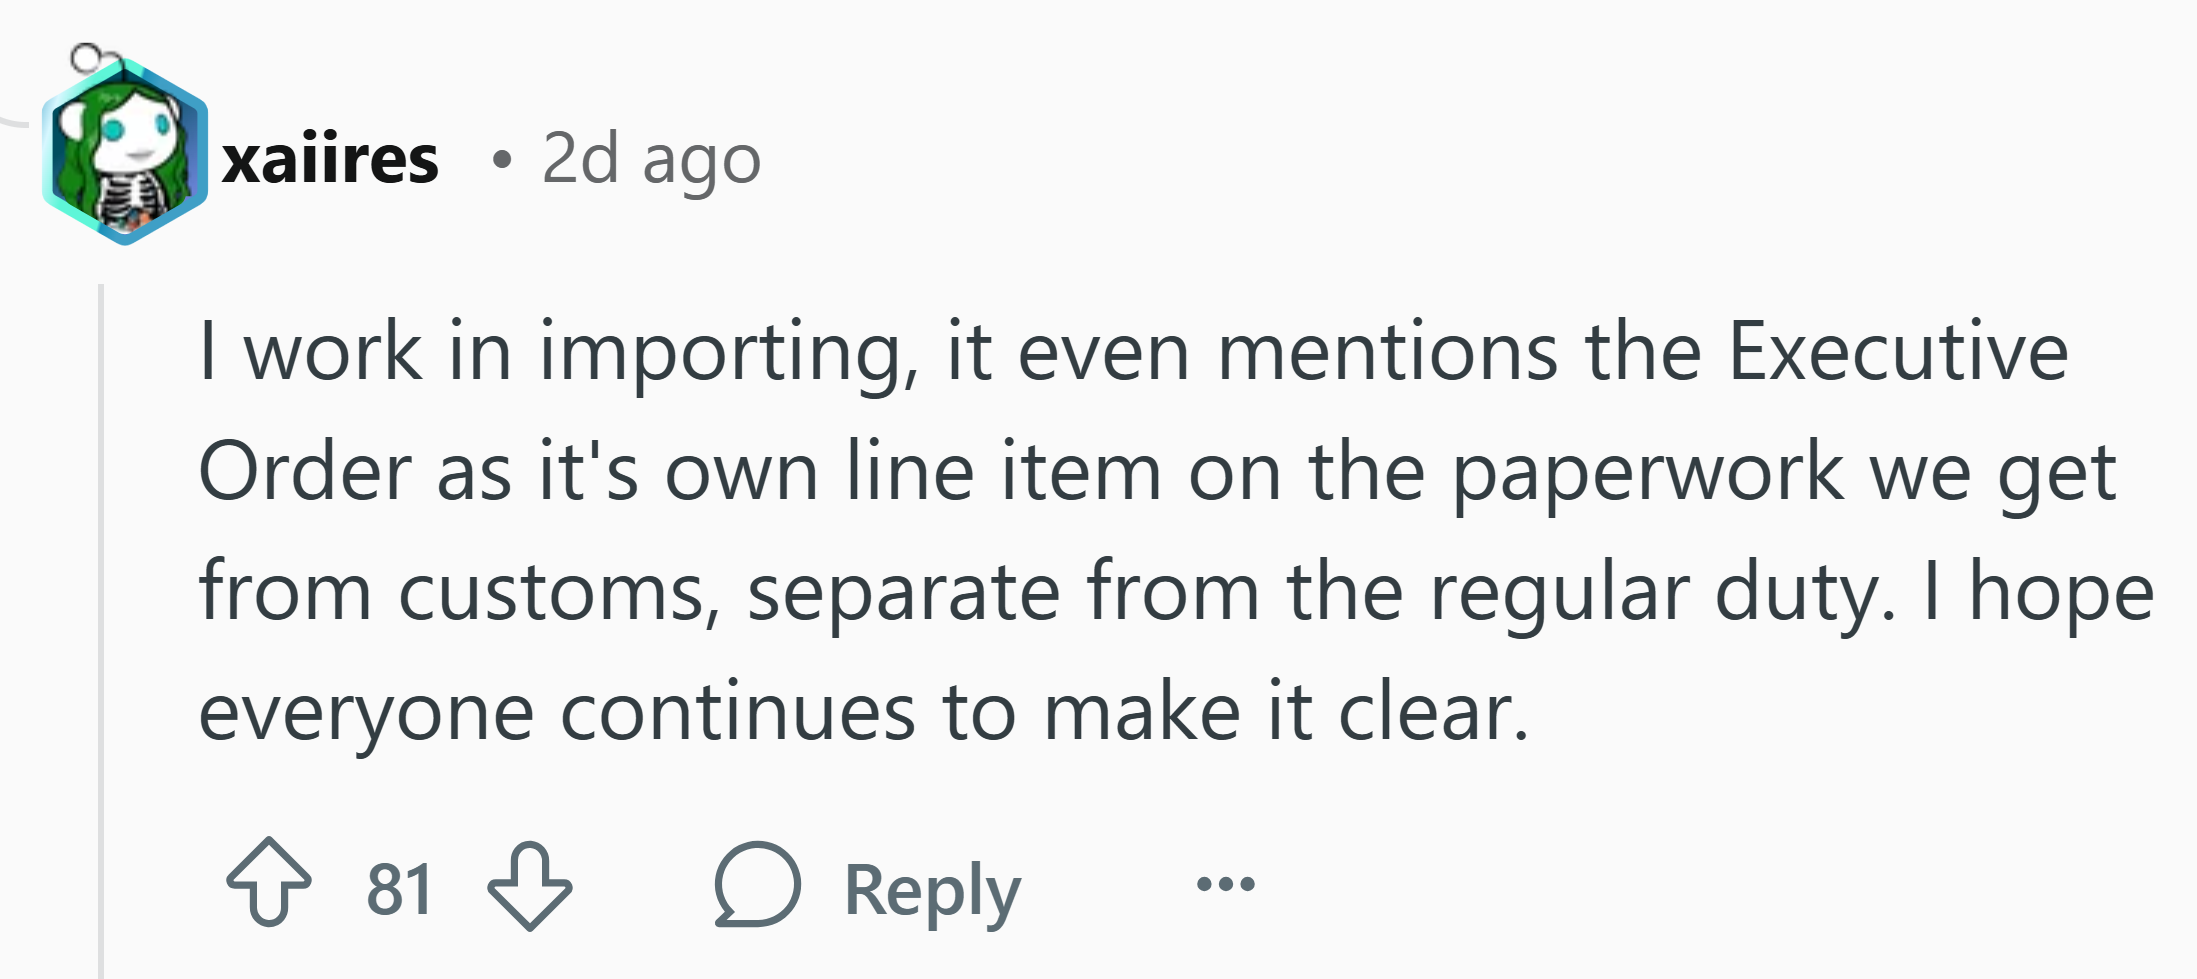Image resolution: width=2197 pixels, height=979 pixels.
Task: Open the xaiires username profile link
Action: [330, 160]
